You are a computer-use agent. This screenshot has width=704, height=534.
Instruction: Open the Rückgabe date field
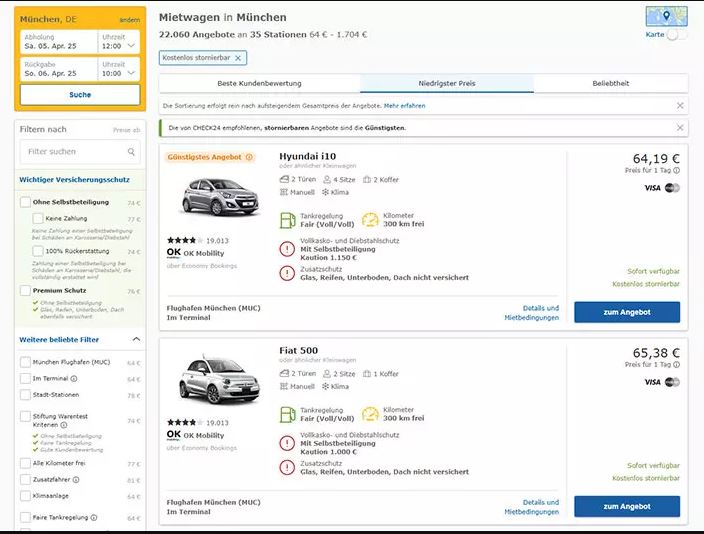click(58, 69)
